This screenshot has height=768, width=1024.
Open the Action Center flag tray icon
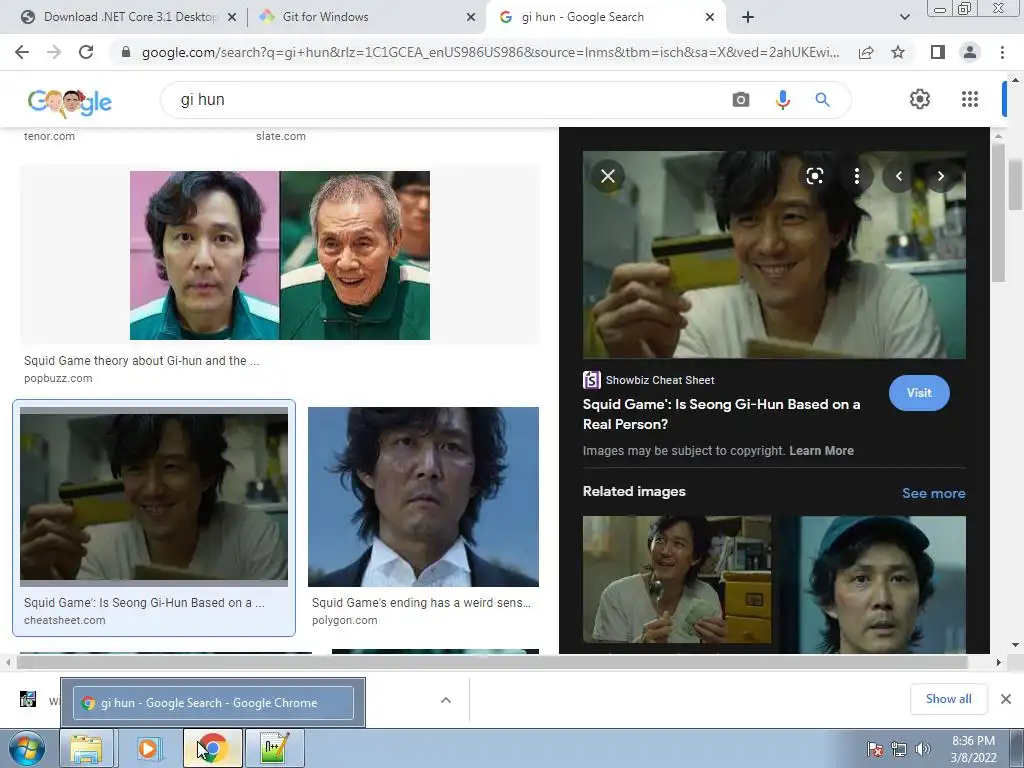[874, 749]
